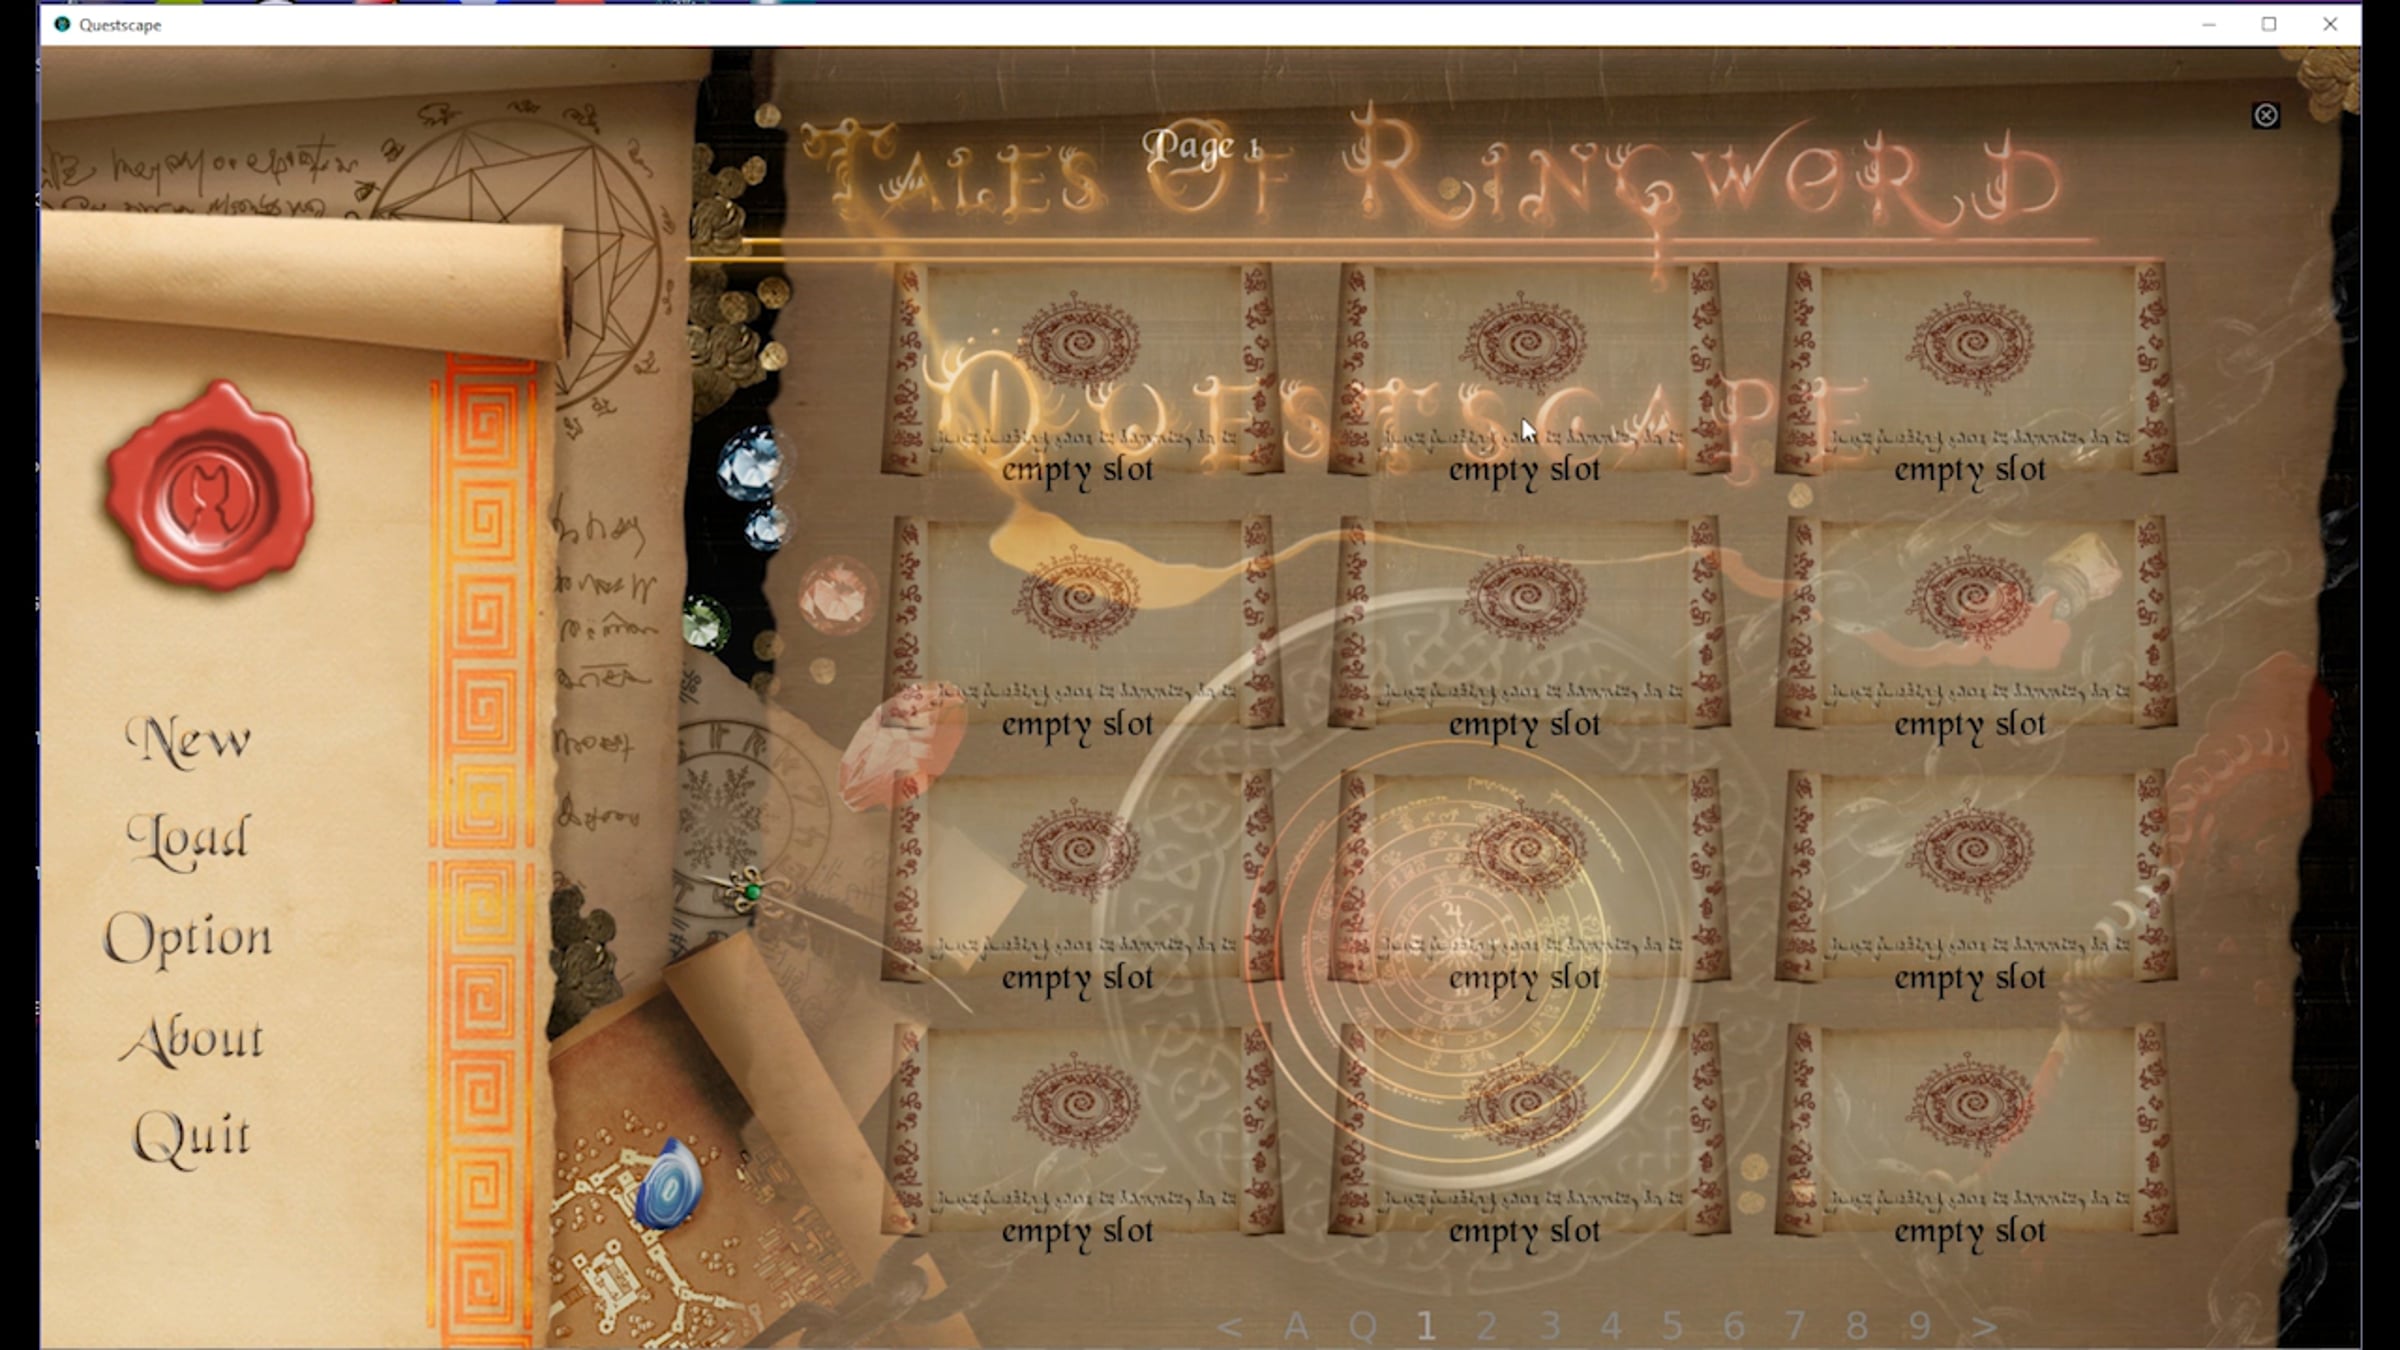
Task: Close the save slot panel with the X icon
Action: (2266, 116)
